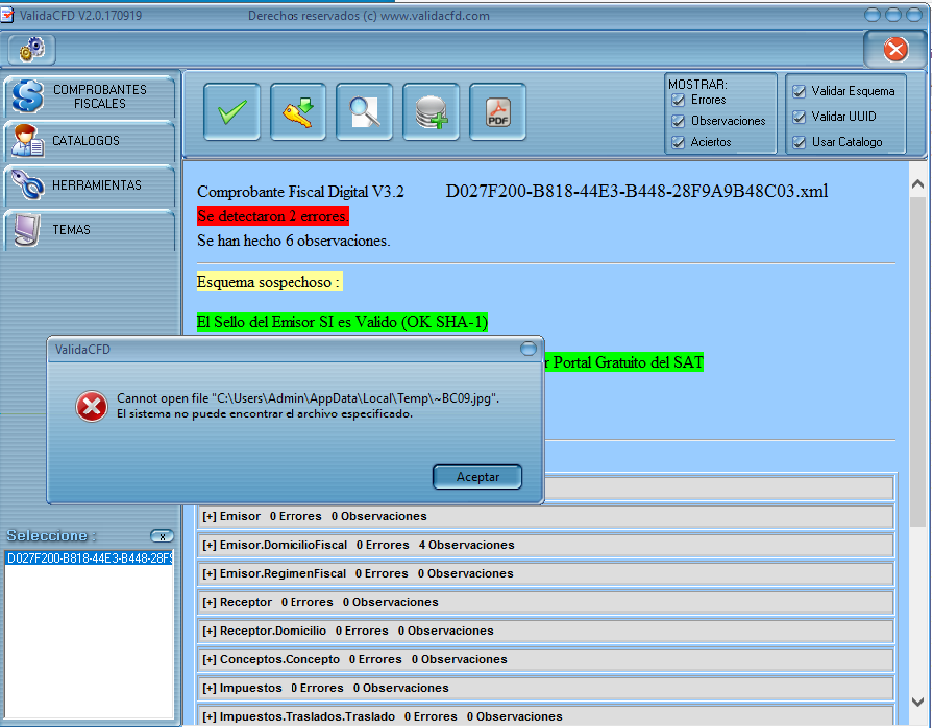This screenshot has height=728, width=932.
Task: Toggle the Observaciones checkbox
Action: [678, 121]
